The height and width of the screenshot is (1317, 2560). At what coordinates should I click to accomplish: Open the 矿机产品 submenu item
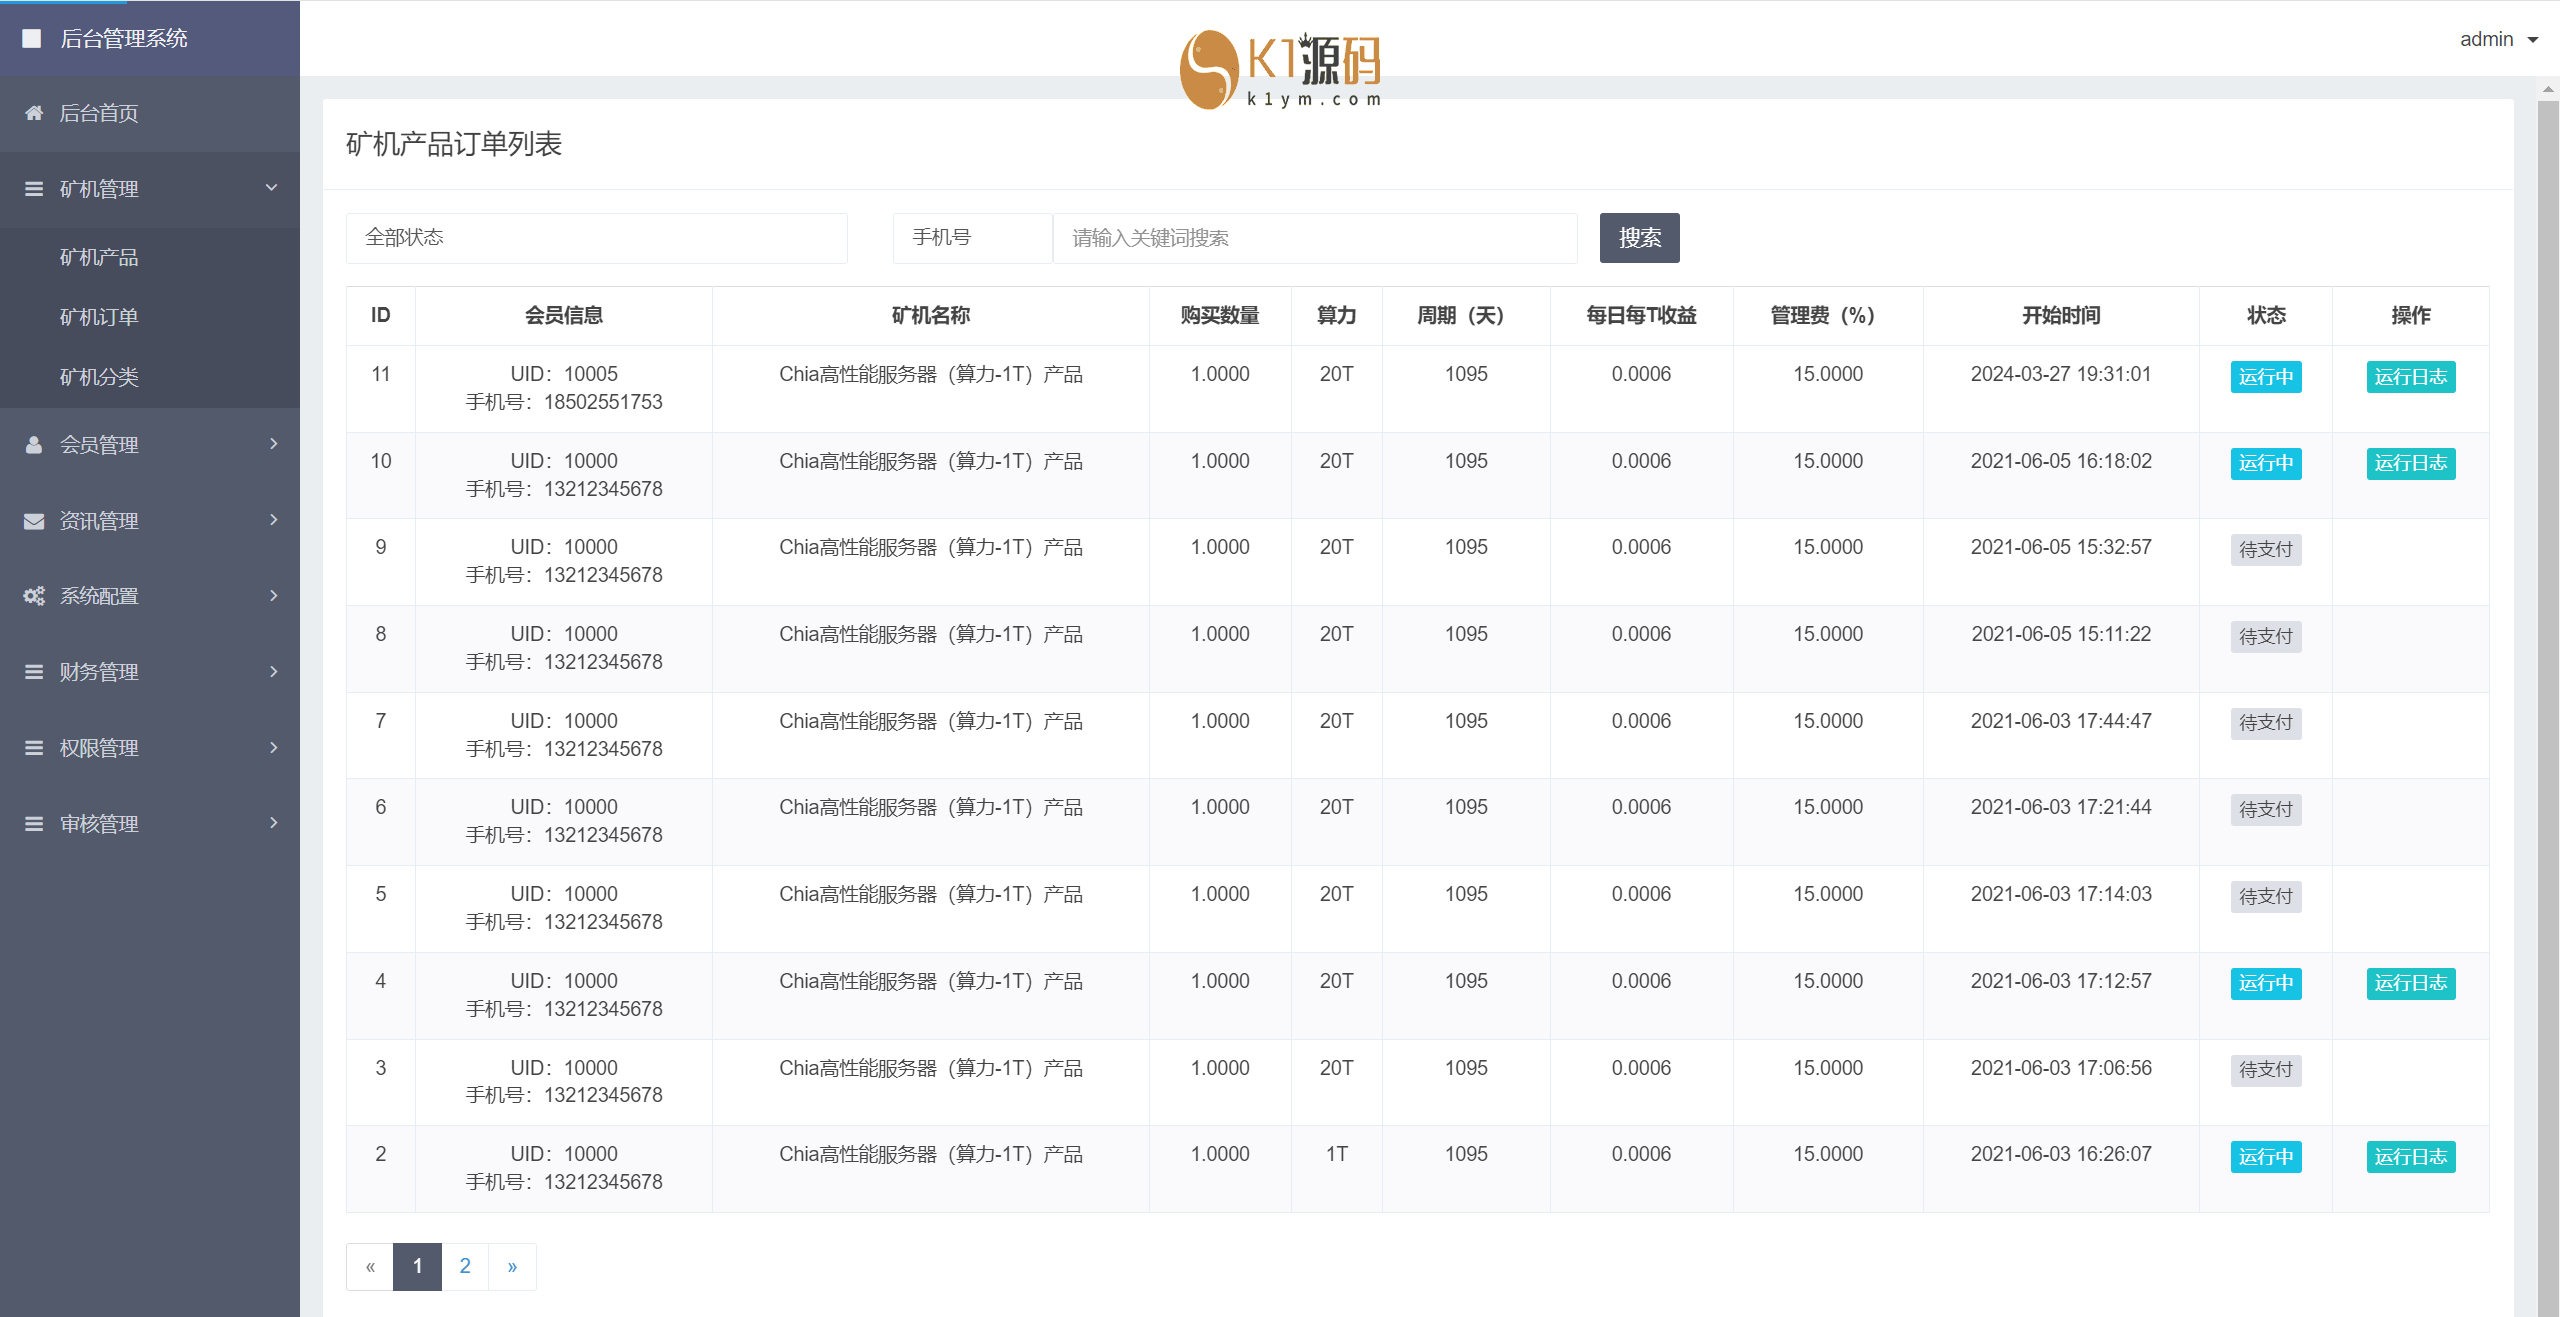click(99, 257)
